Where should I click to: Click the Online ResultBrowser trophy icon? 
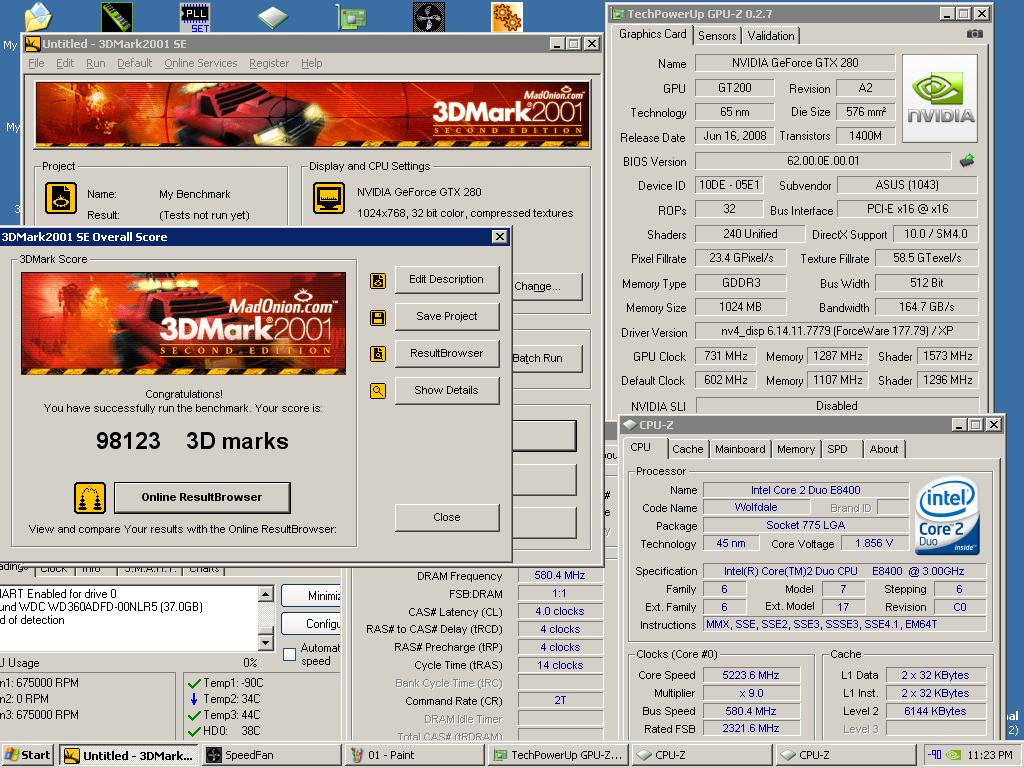(x=90, y=498)
